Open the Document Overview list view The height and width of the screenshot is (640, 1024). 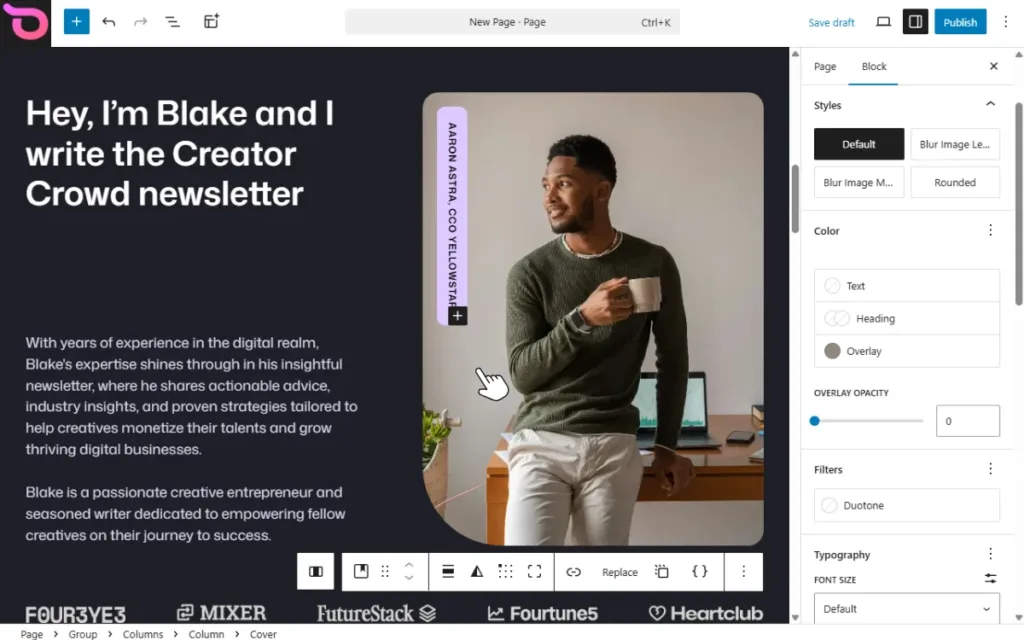point(172,22)
